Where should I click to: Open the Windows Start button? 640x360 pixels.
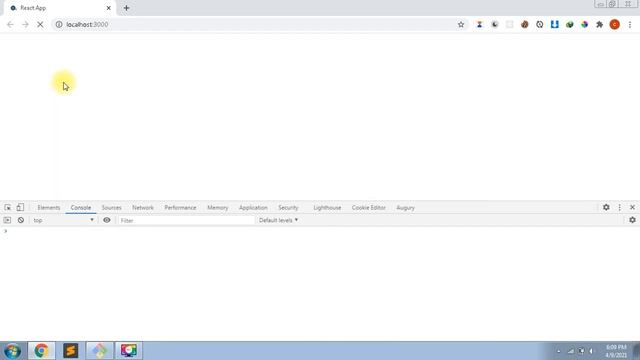(12, 351)
